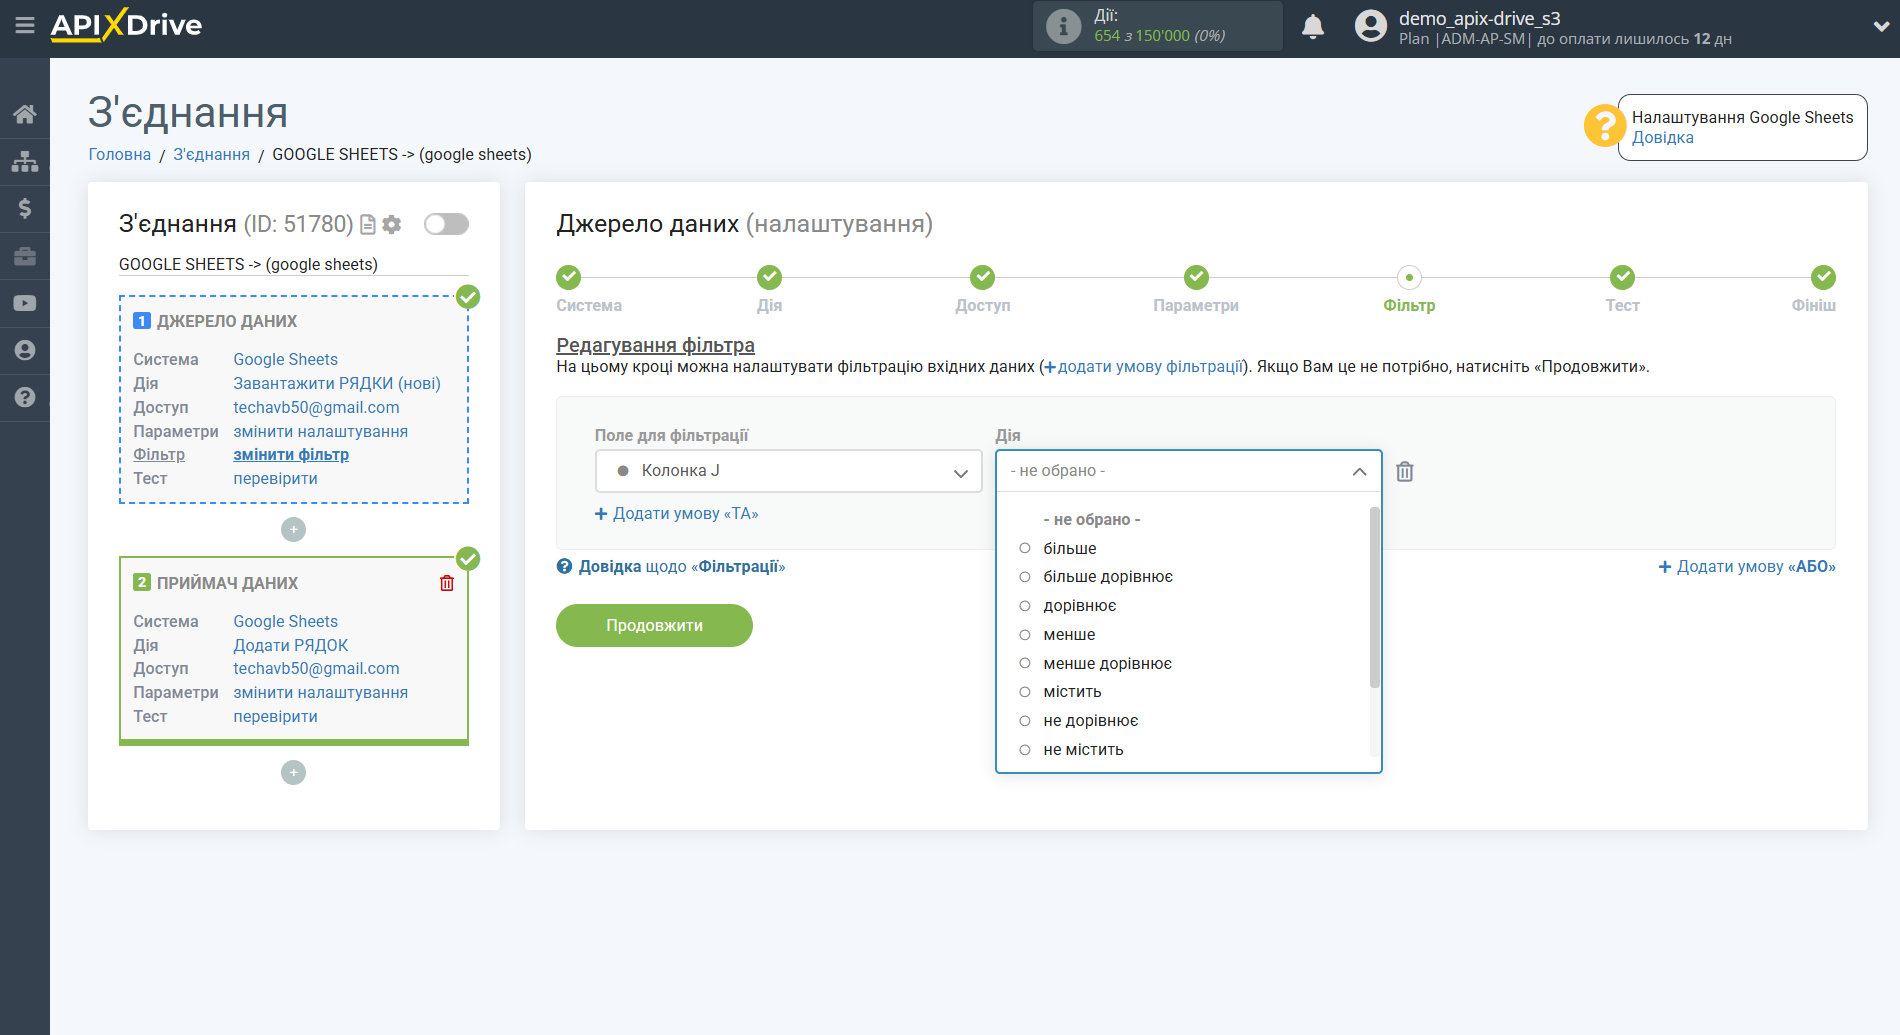The height and width of the screenshot is (1035, 1900).
Task: Open connection settings gear icon
Action: pyautogui.click(x=392, y=225)
